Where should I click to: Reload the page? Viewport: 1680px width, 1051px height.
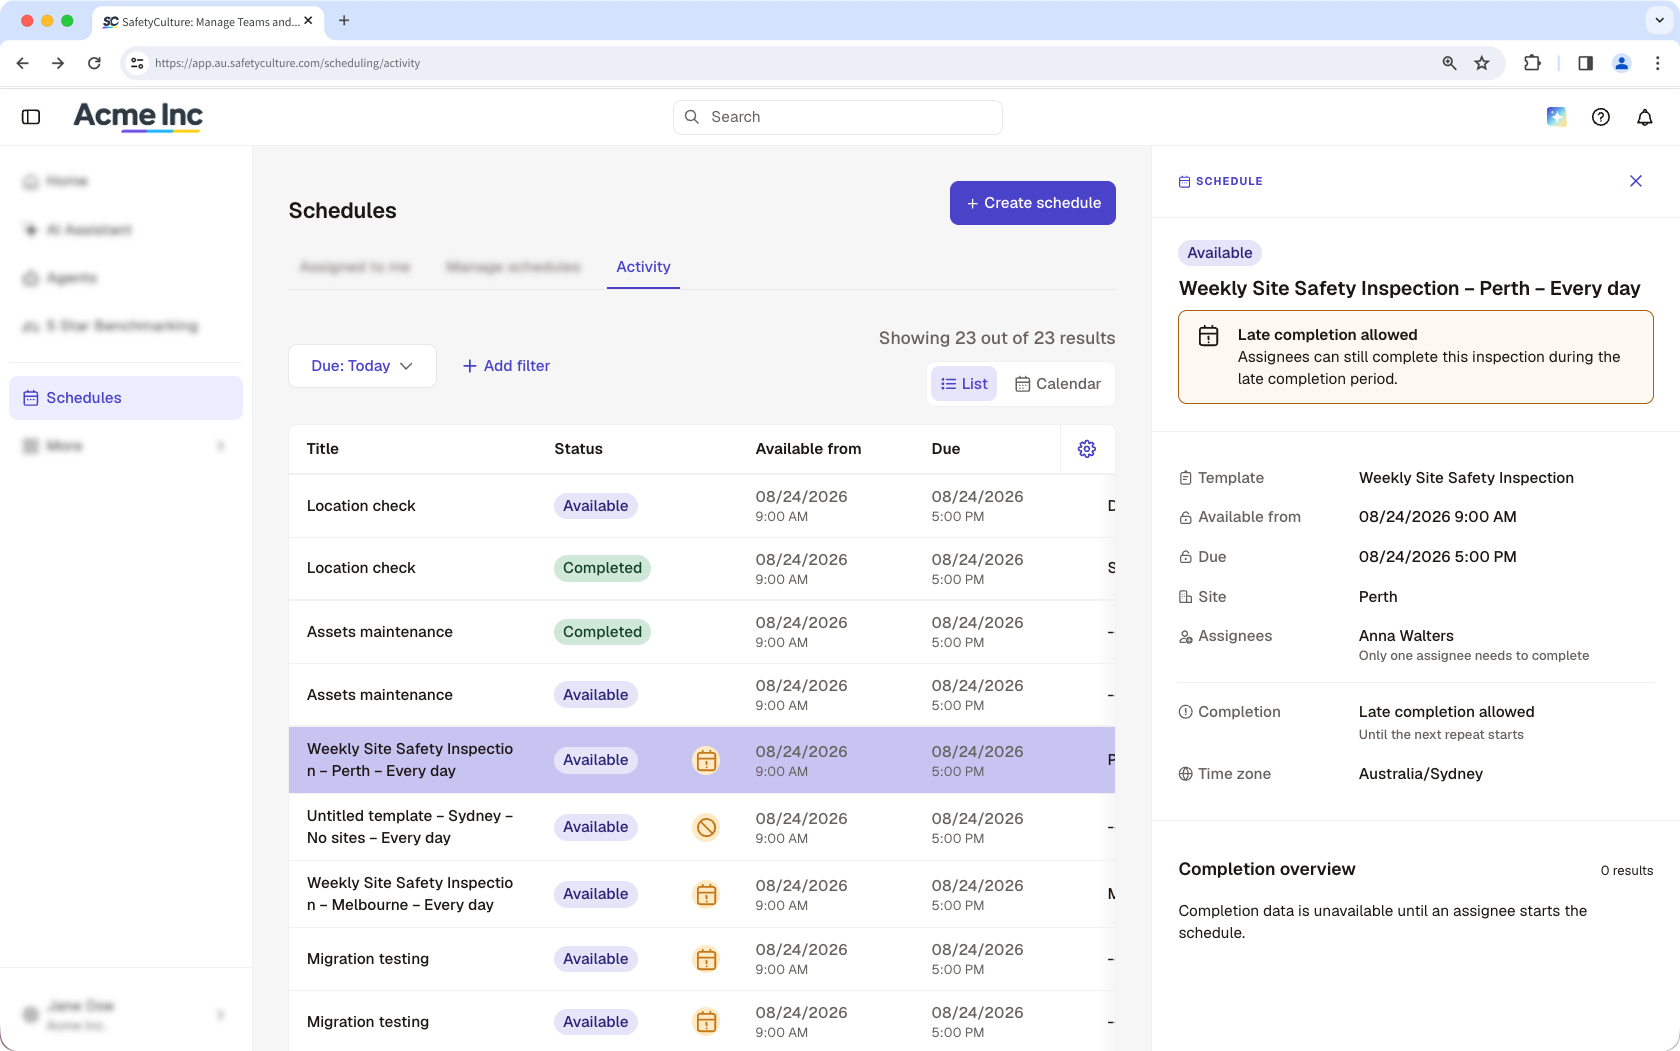point(94,63)
